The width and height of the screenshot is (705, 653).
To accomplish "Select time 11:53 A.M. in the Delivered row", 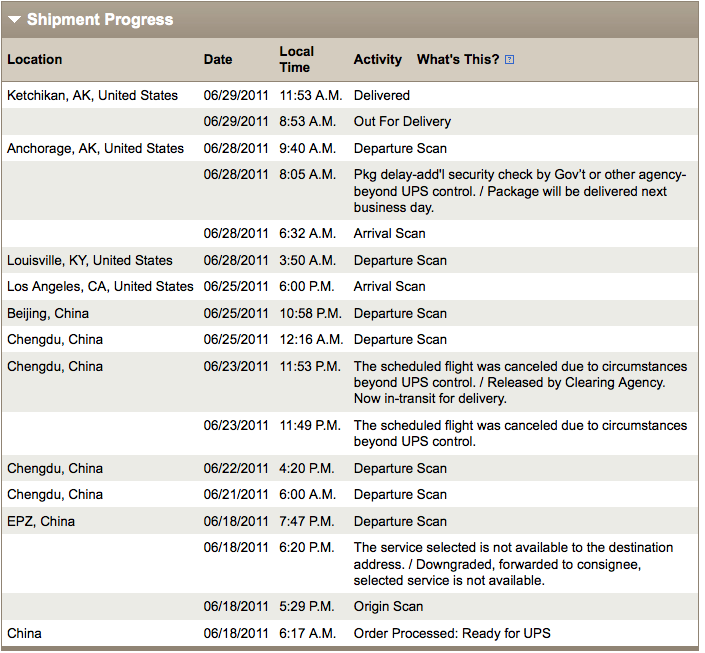I will pyautogui.click(x=311, y=95).
